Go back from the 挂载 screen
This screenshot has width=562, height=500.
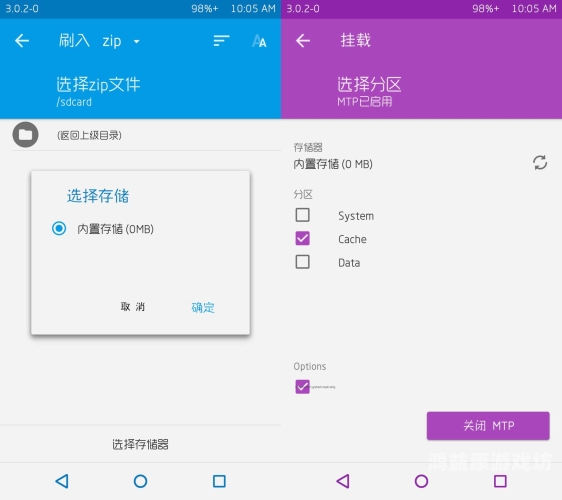point(303,41)
